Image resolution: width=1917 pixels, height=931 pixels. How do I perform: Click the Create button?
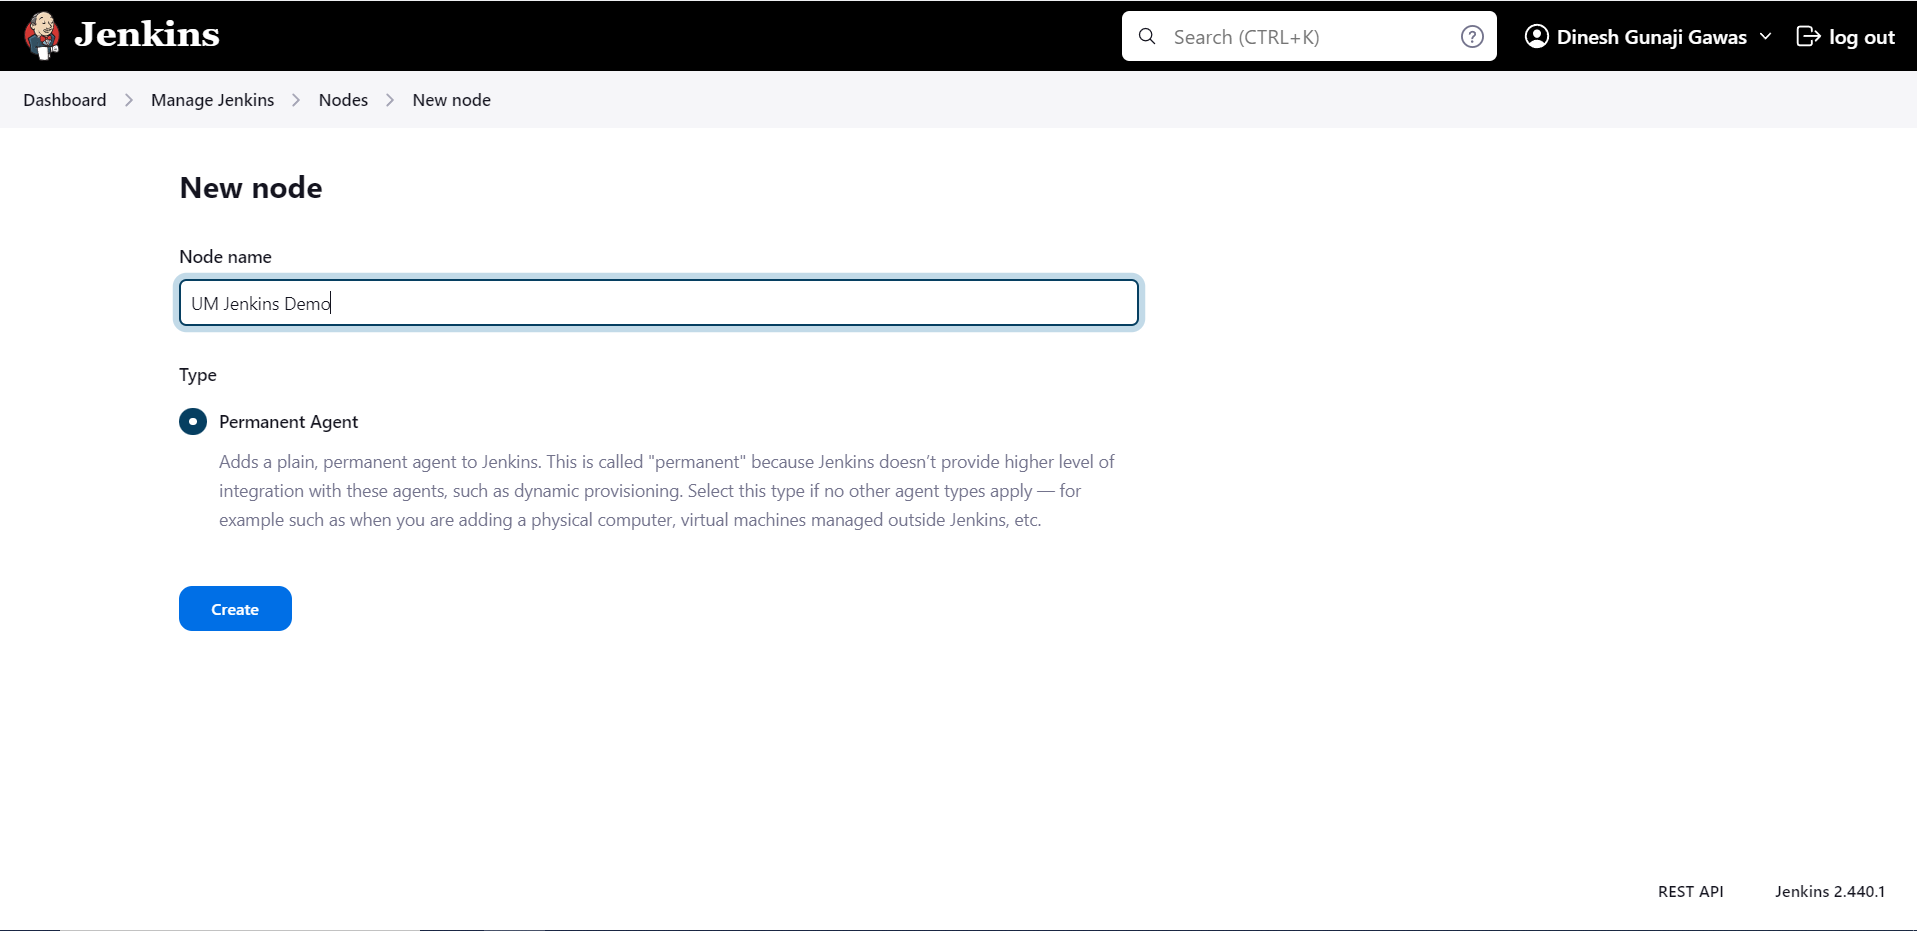point(235,609)
